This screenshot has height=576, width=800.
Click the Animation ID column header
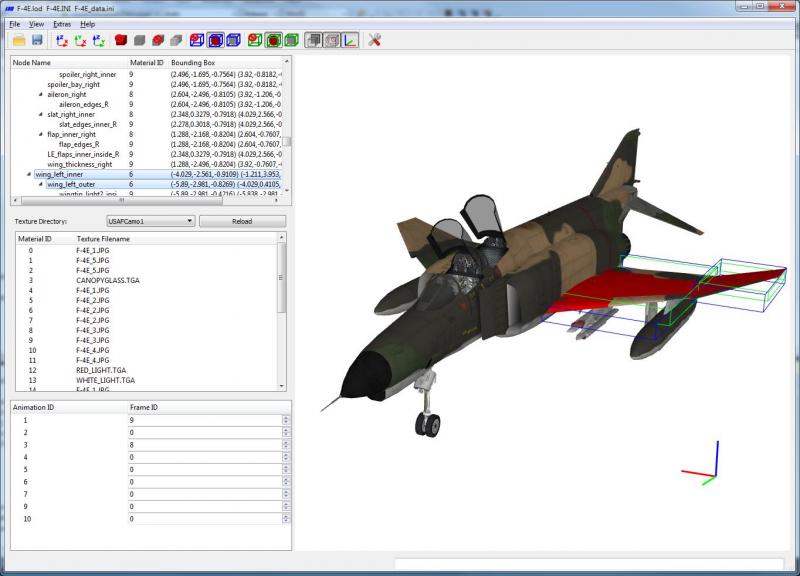click(69, 407)
